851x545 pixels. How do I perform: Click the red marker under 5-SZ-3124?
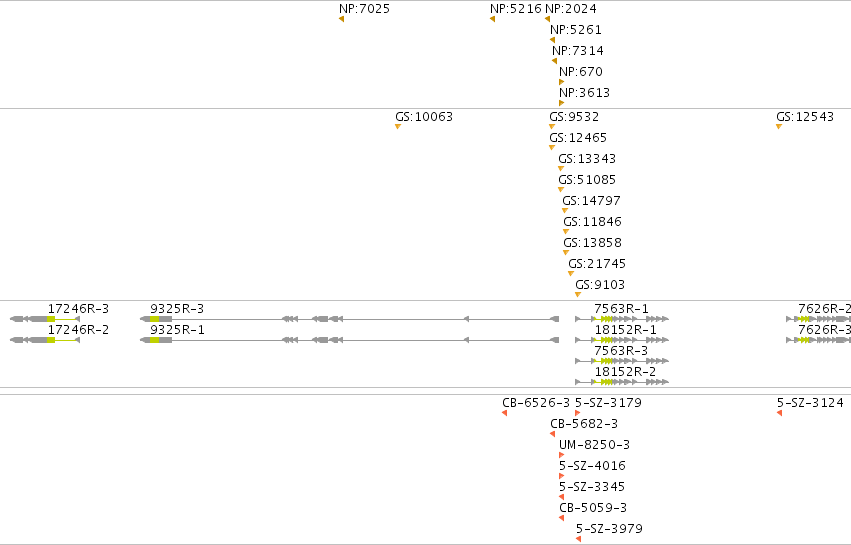coord(779,413)
